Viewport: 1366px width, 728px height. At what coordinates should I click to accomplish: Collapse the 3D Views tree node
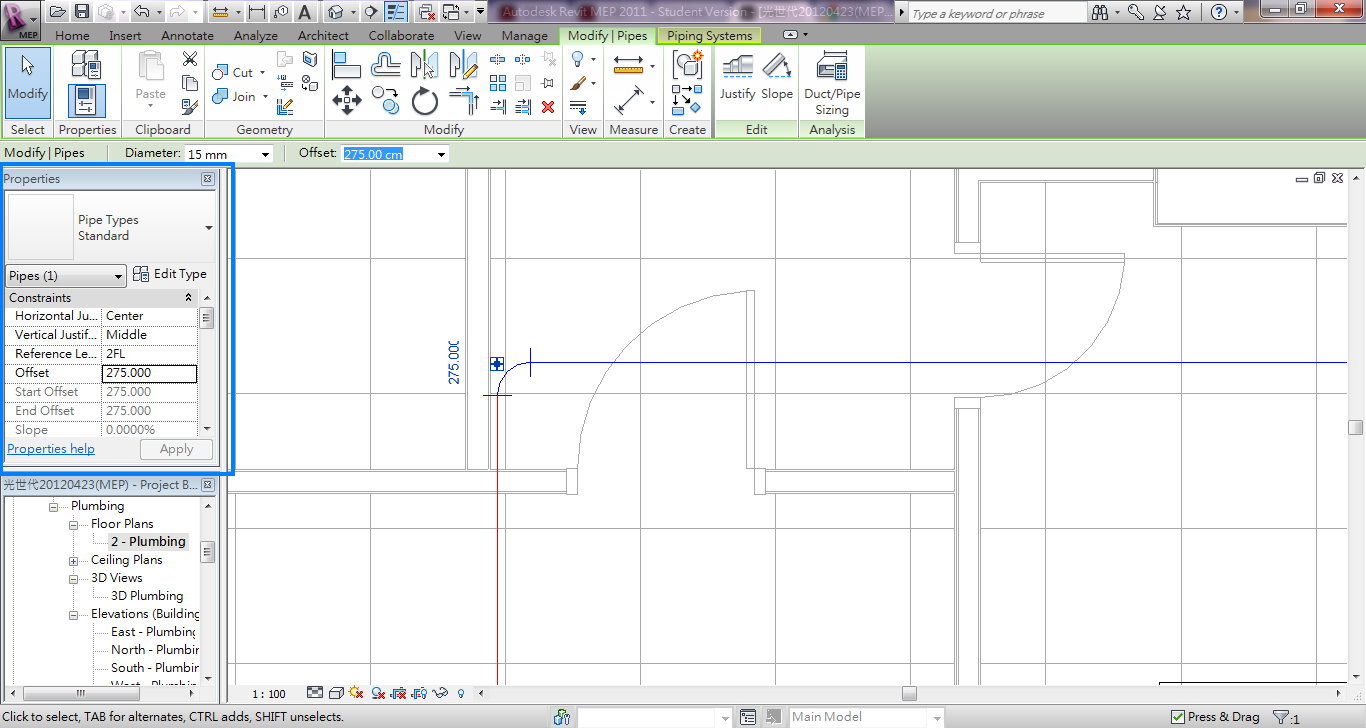(73, 578)
